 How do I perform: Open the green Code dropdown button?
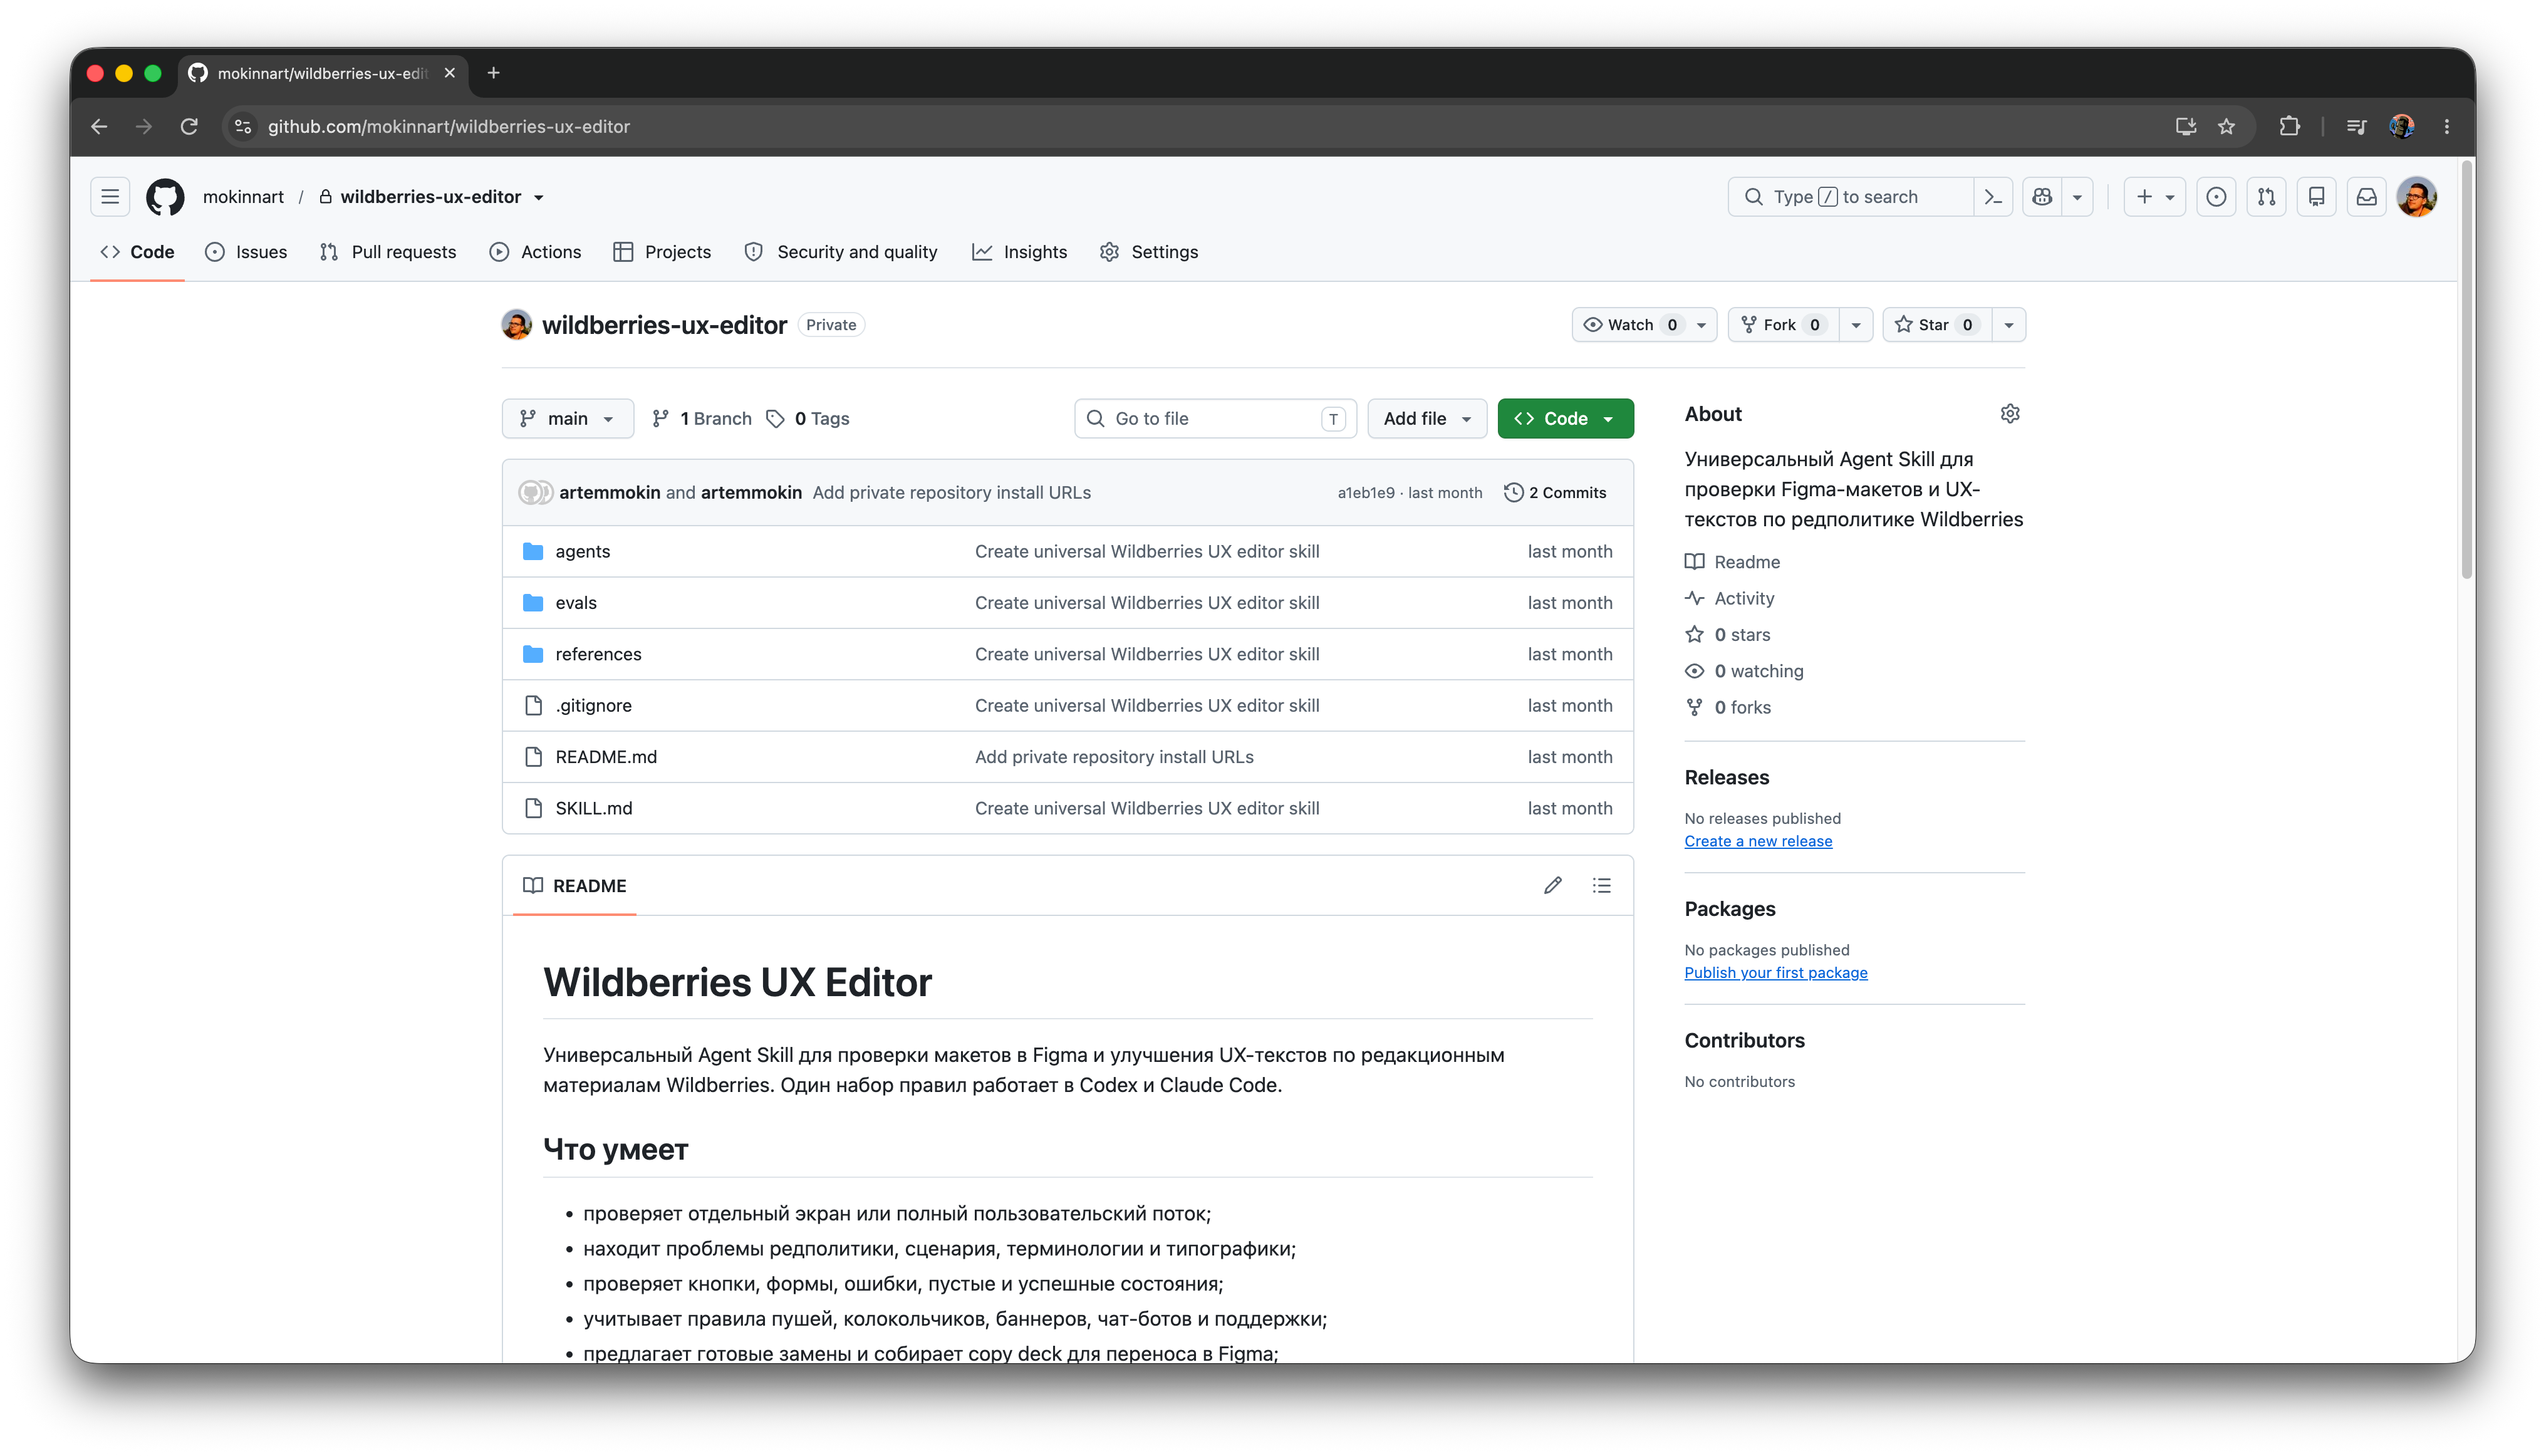1565,419
